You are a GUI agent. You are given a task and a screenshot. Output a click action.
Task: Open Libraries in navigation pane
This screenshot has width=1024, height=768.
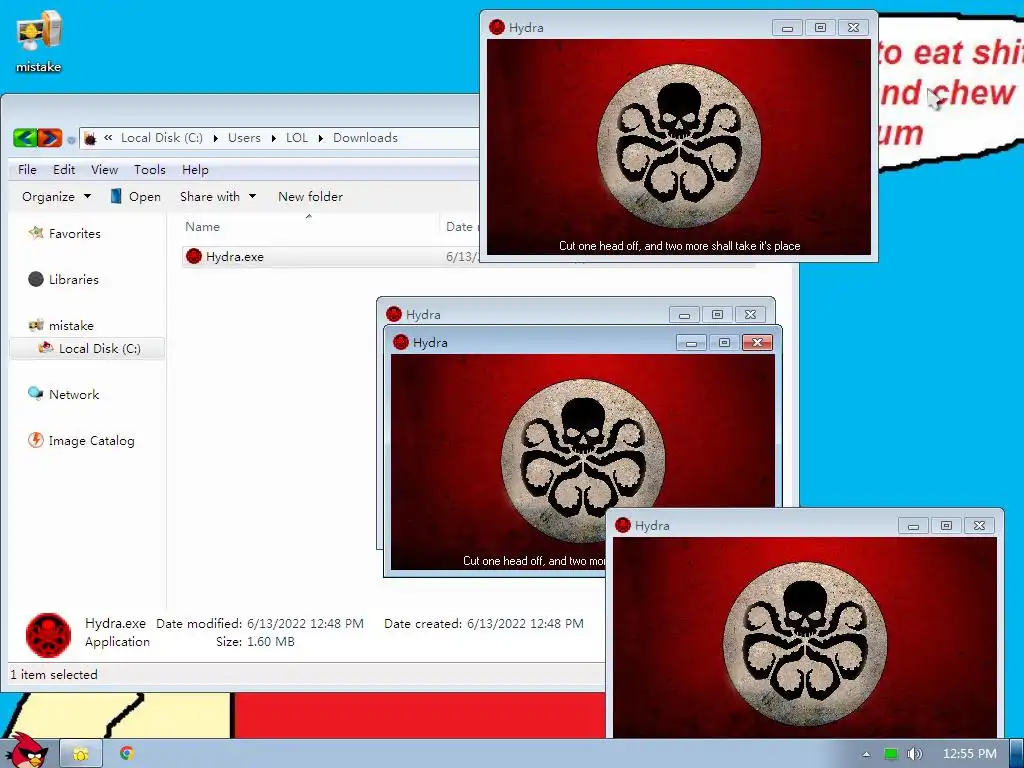click(74, 280)
